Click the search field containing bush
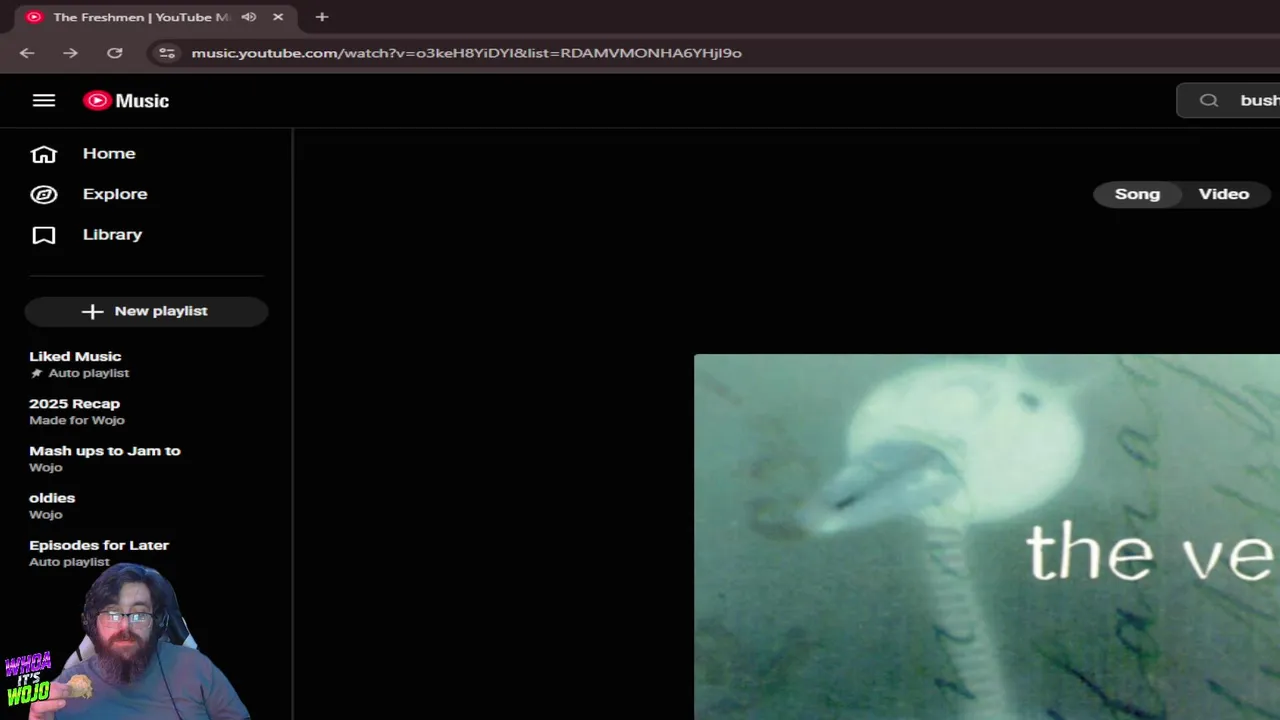Viewport: 1280px width, 720px height. point(1228,100)
